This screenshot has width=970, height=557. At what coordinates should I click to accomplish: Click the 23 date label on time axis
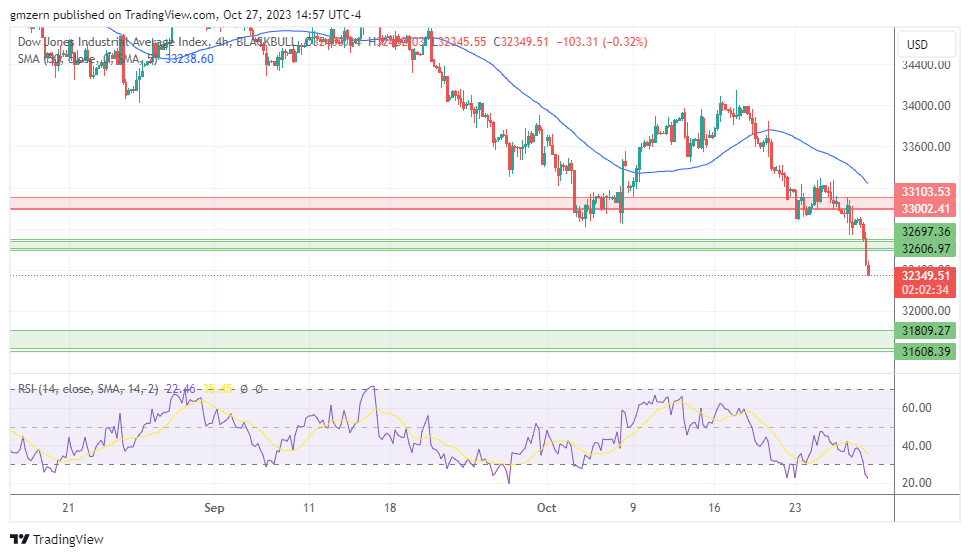tap(795, 507)
